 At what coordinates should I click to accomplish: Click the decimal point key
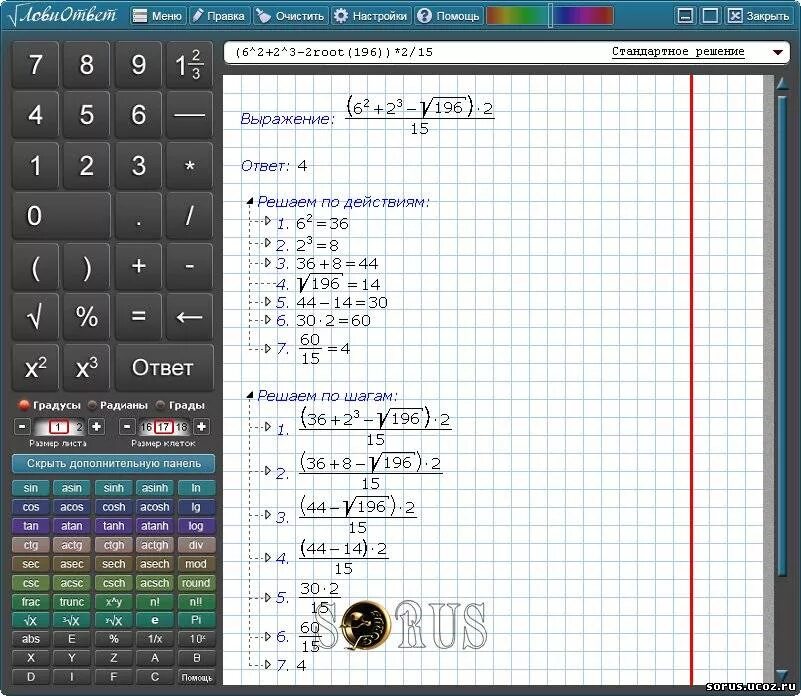(138, 216)
